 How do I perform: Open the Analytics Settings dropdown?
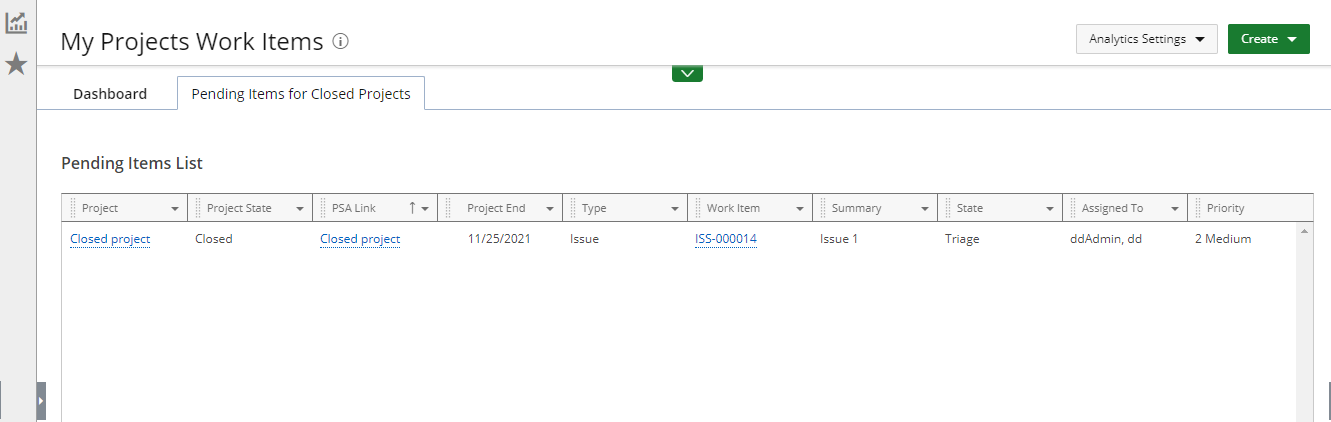point(1146,39)
